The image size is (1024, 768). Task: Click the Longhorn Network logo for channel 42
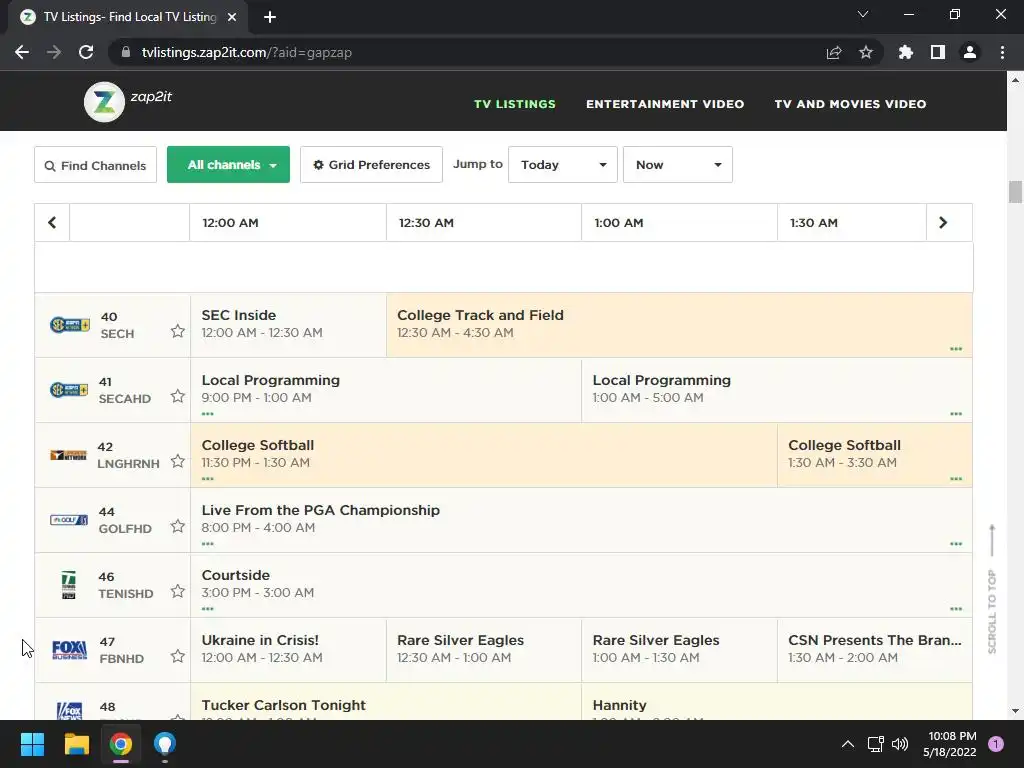coord(69,455)
